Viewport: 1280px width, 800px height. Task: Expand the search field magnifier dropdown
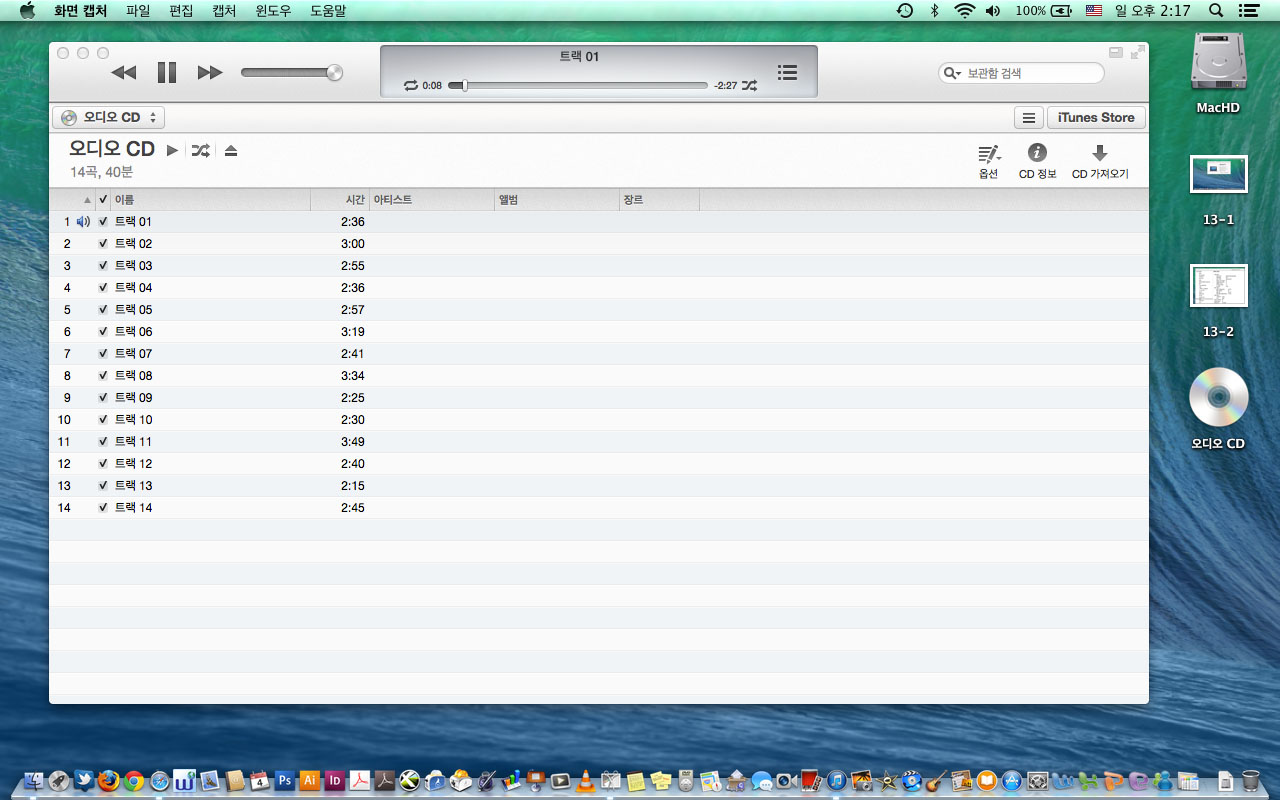pyautogui.click(x=951, y=73)
